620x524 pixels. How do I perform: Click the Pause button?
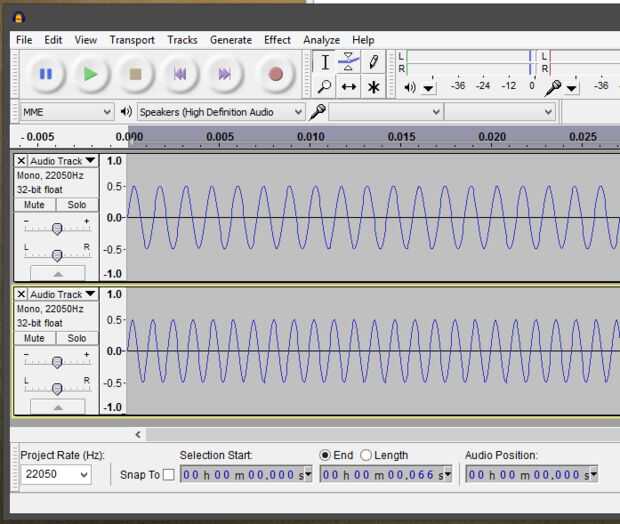tap(45, 73)
